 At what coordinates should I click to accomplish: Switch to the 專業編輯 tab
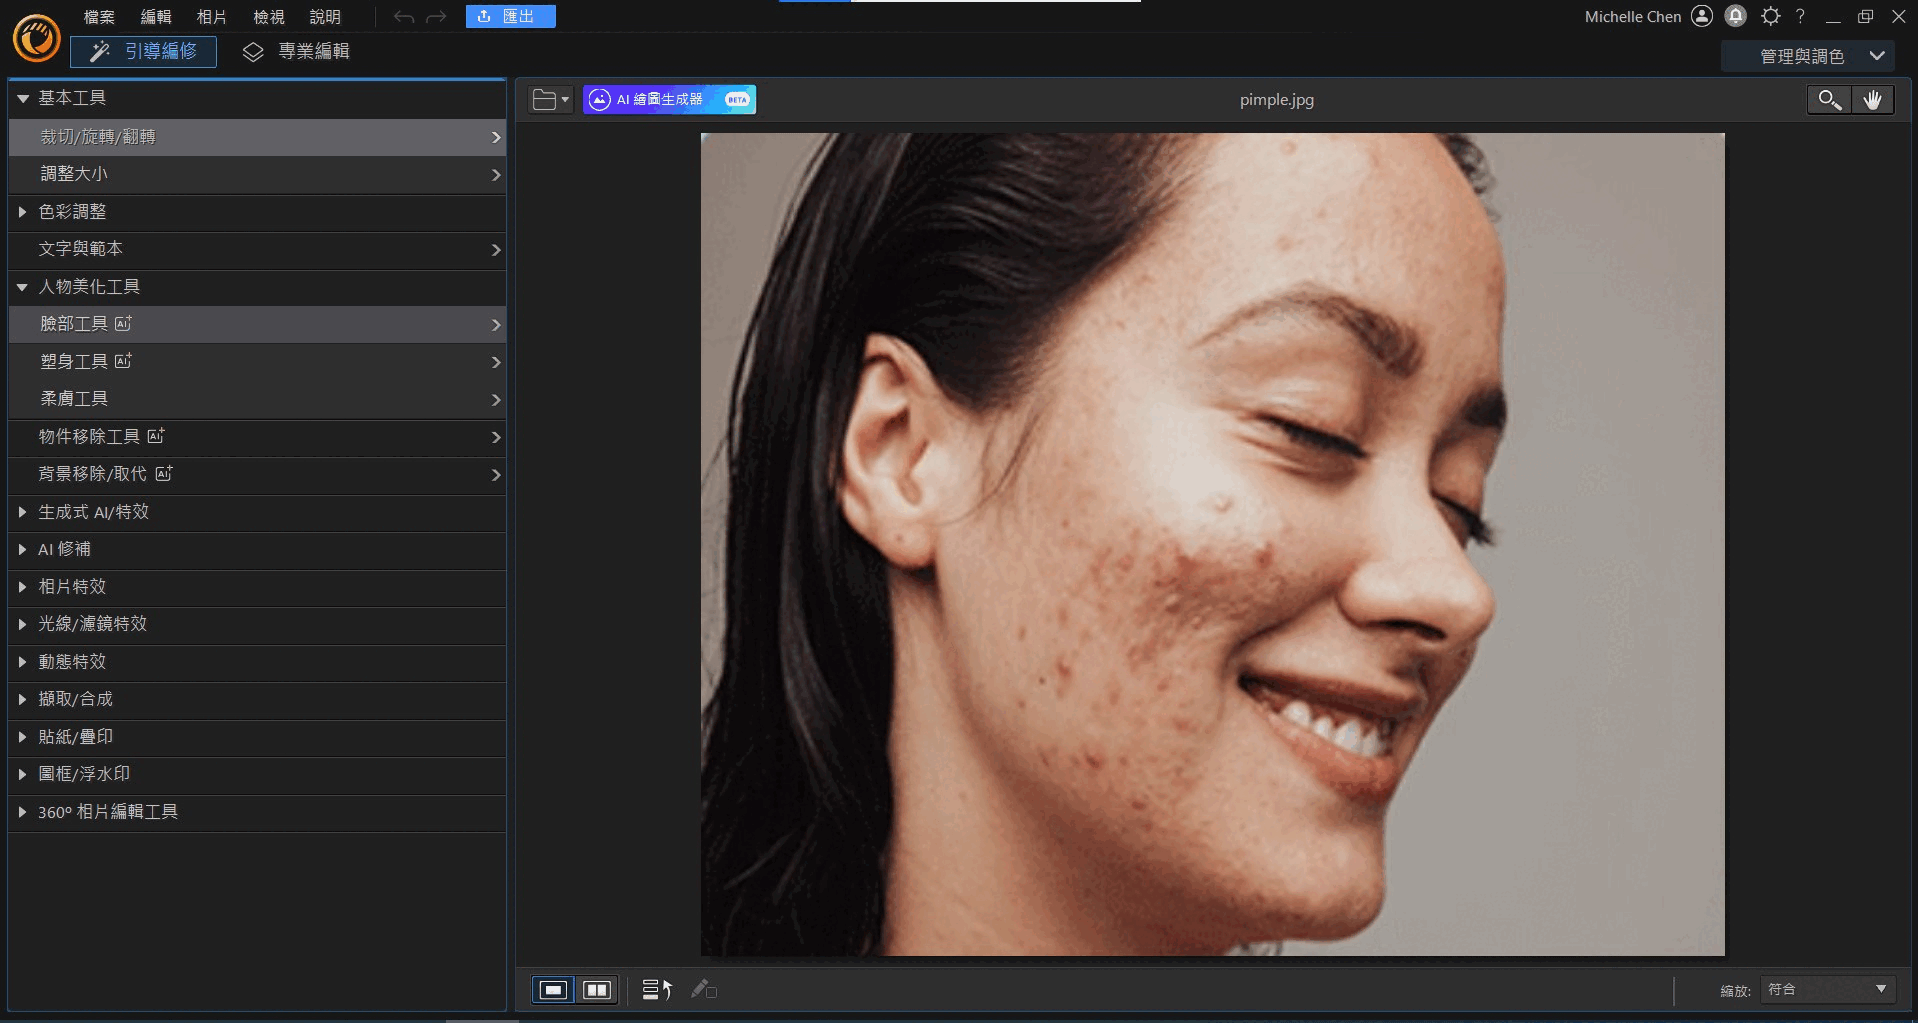pos(297,51)
